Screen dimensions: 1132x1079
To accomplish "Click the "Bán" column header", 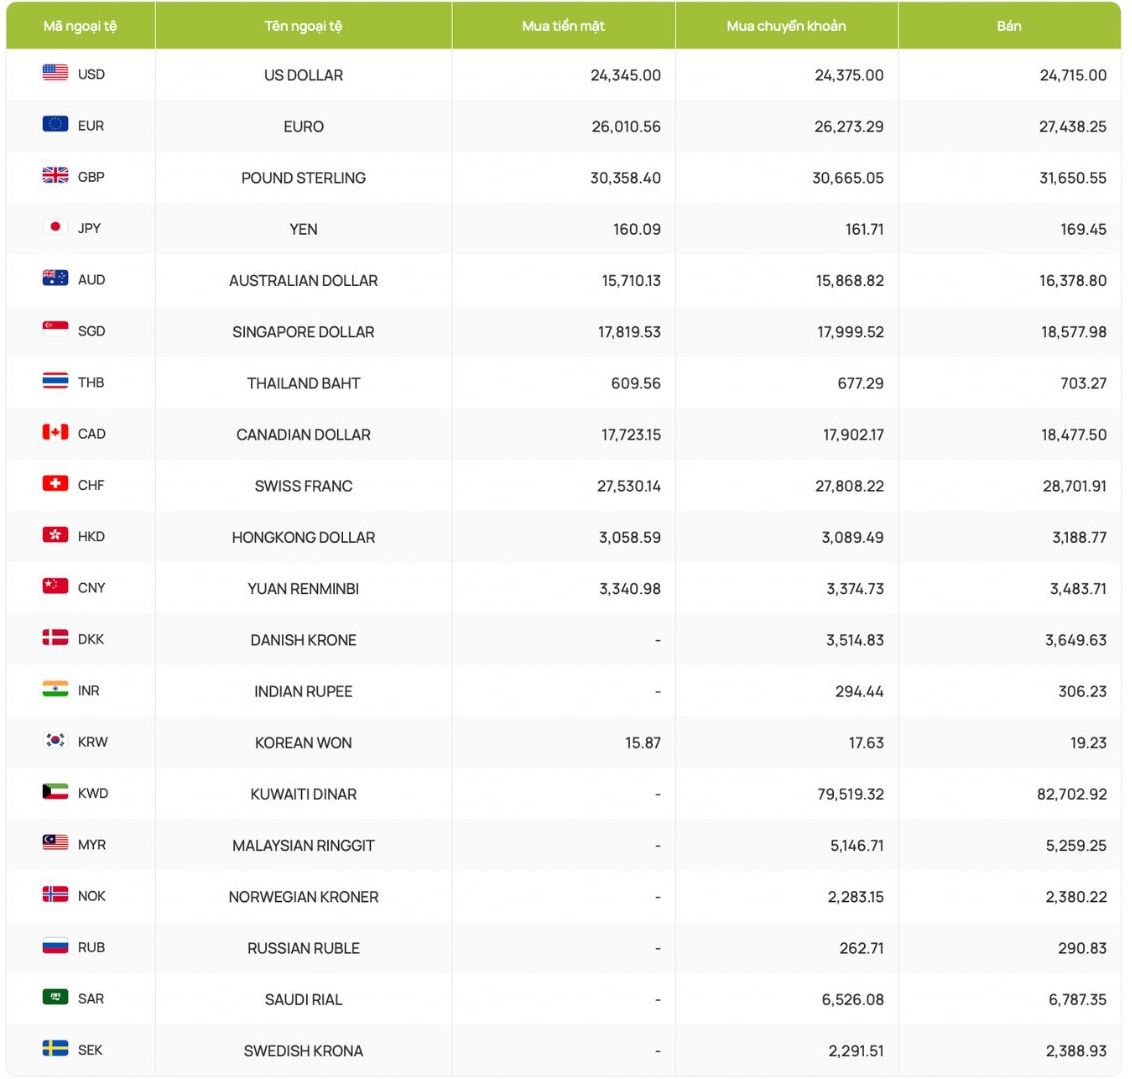I will pyautogui.click(x=1009, y=26).
